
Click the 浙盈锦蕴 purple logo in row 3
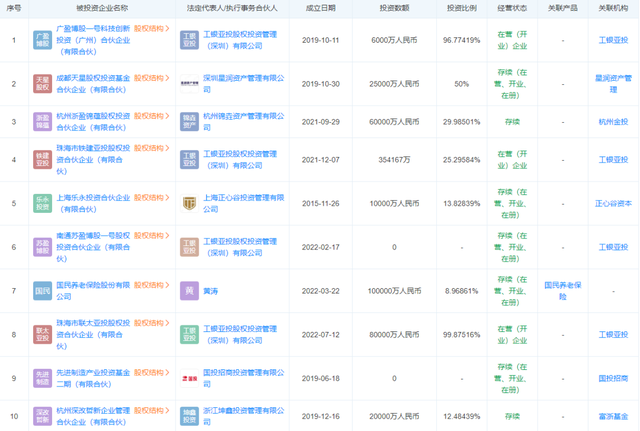point(42,122)
